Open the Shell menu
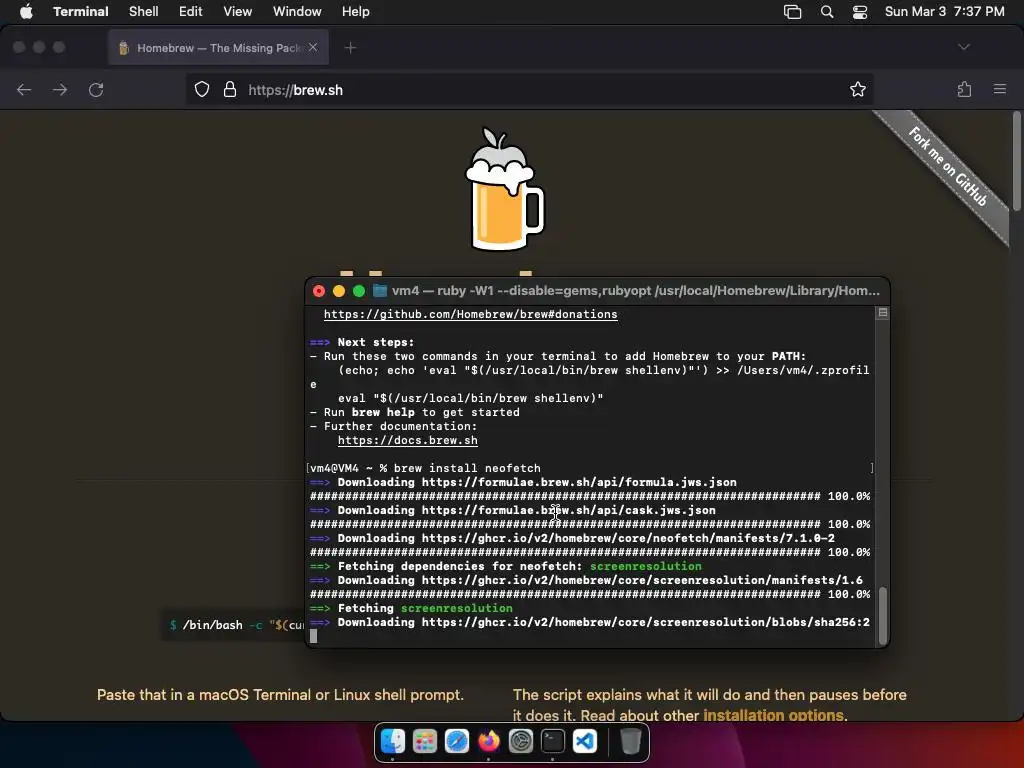The height and width of the screenshot is (768, 1024). (144, 12)
